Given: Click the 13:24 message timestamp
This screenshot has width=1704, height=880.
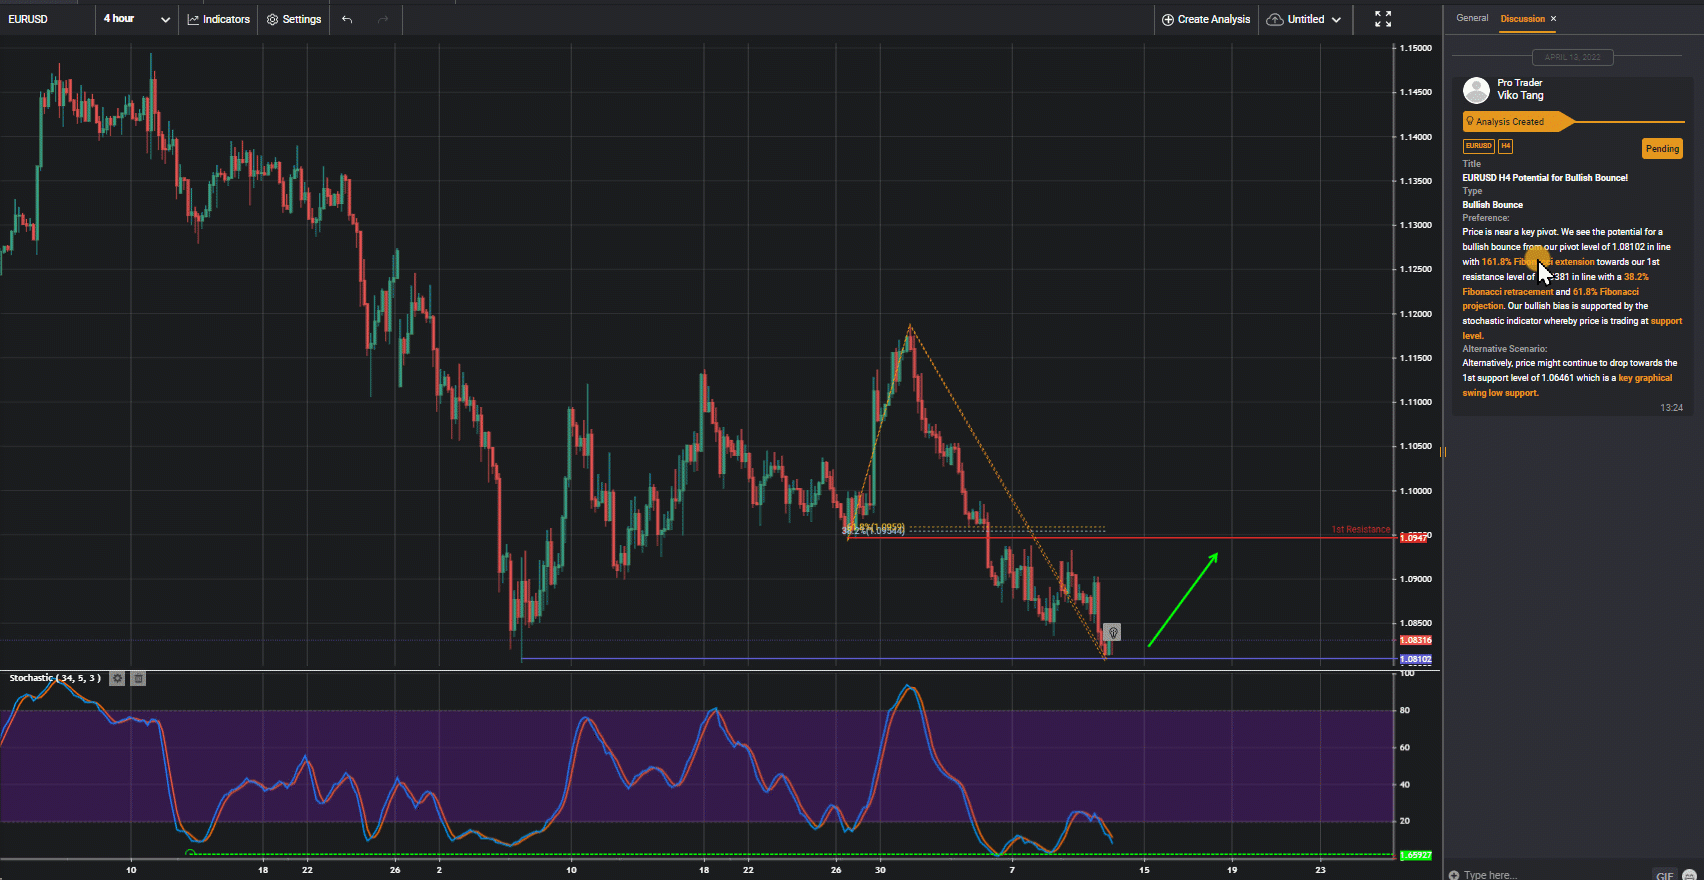Looking at the screenshot, I should tap(1671, 408).
